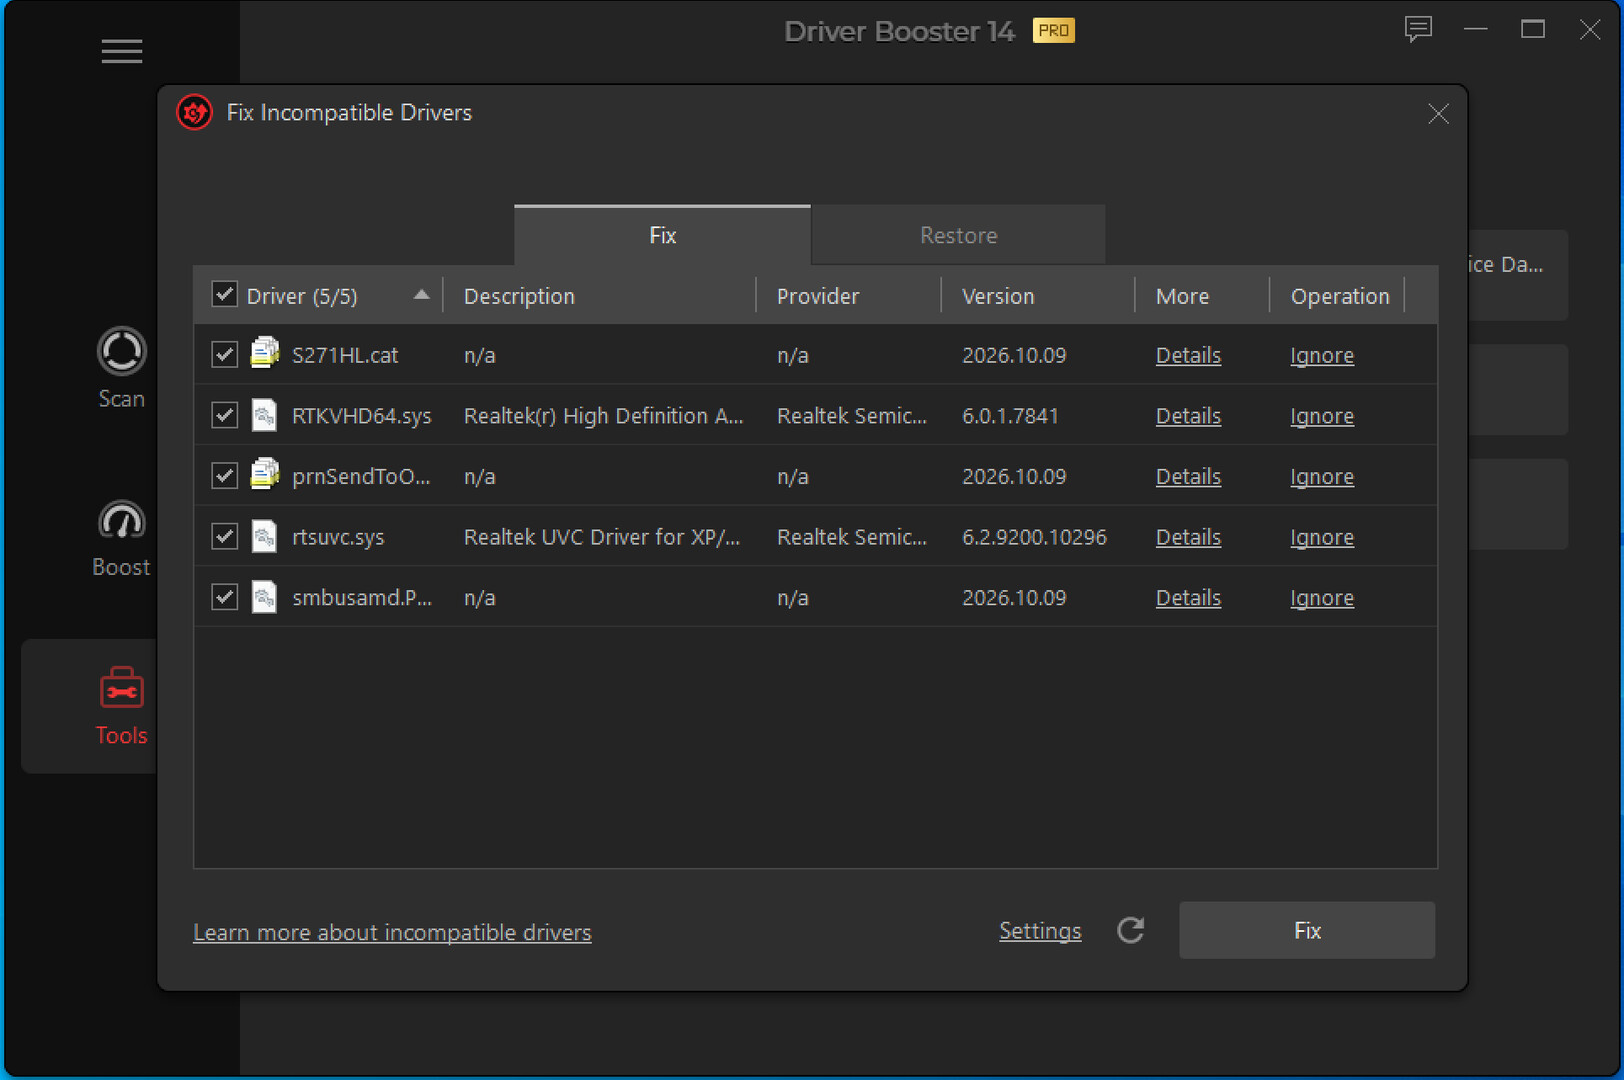Uncheck the prnSendToO driver checkbox
Image resolution: width=1624 pixels, height=1080 pixels.
tap(224, 475)
